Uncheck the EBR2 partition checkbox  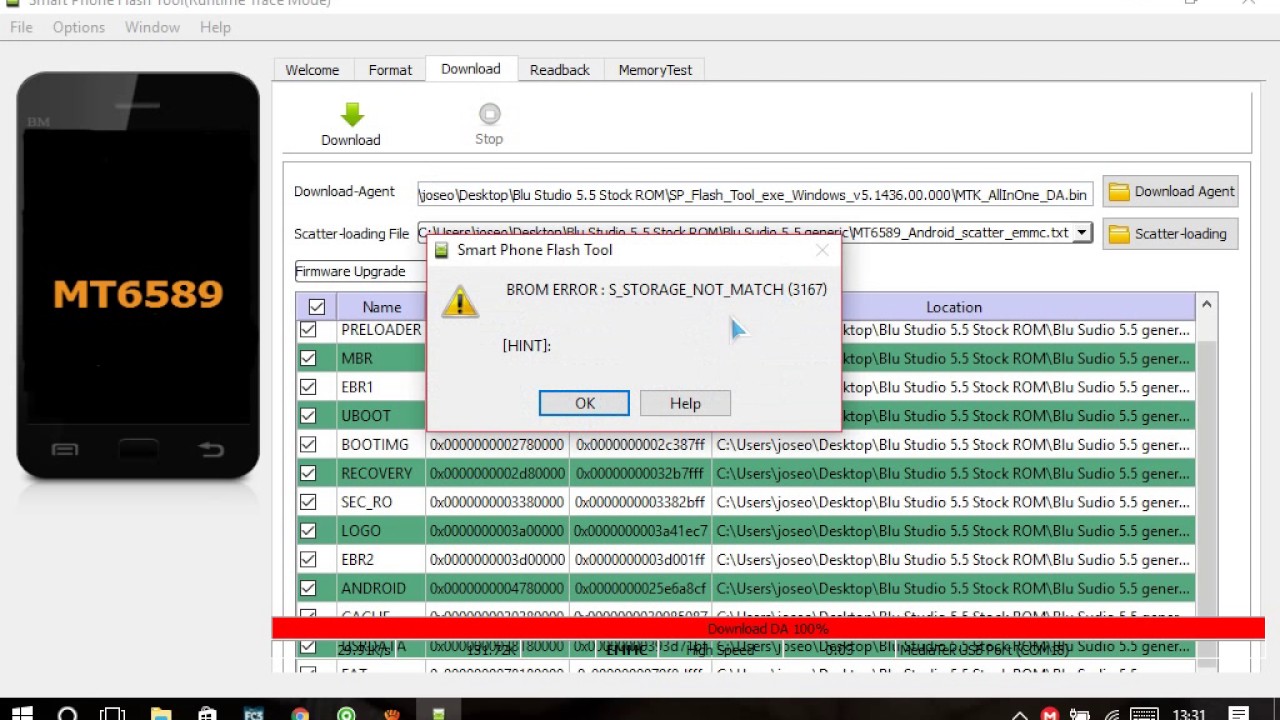(308, 559)
